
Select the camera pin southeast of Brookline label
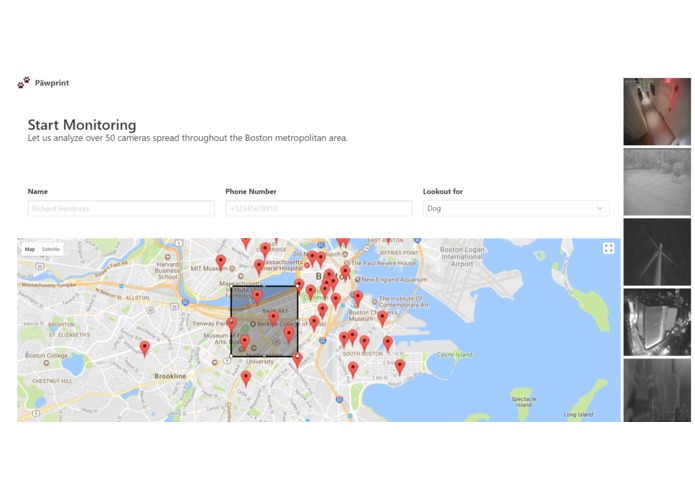click(x=246, y=379)
